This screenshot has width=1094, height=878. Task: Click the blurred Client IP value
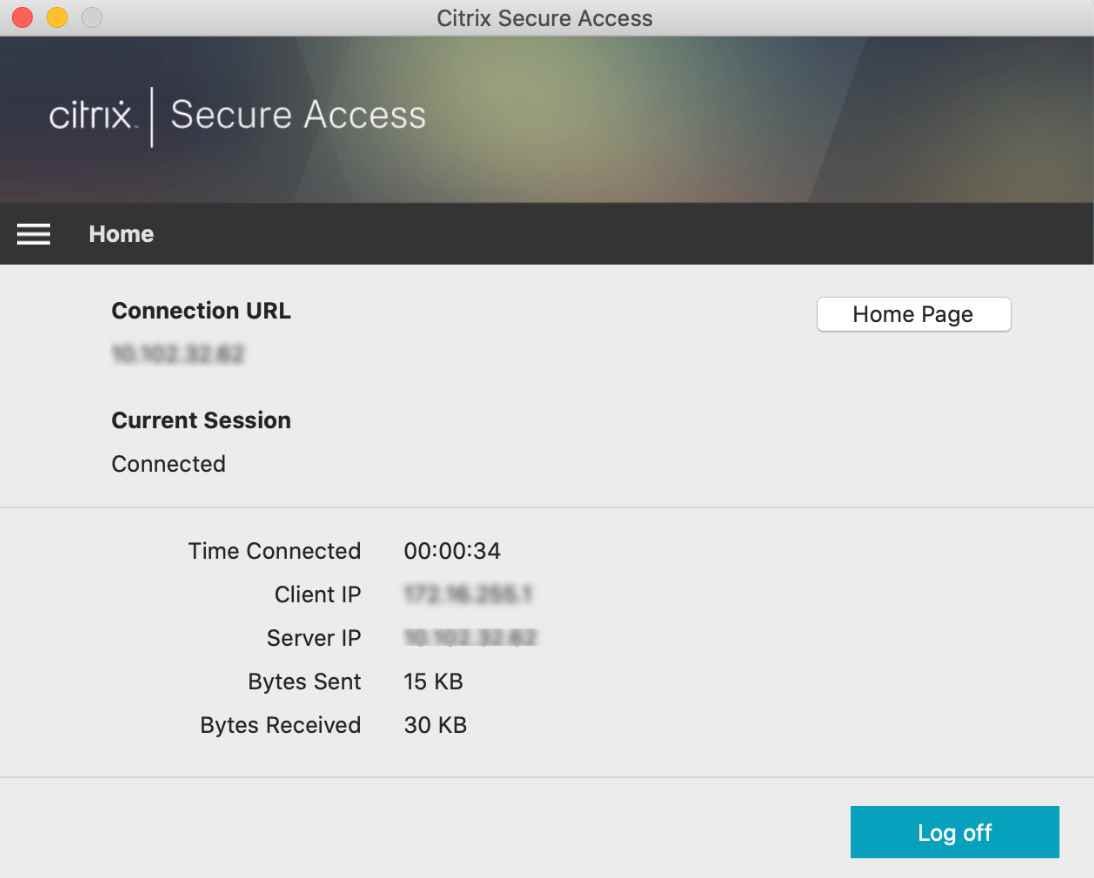point(468,594)
